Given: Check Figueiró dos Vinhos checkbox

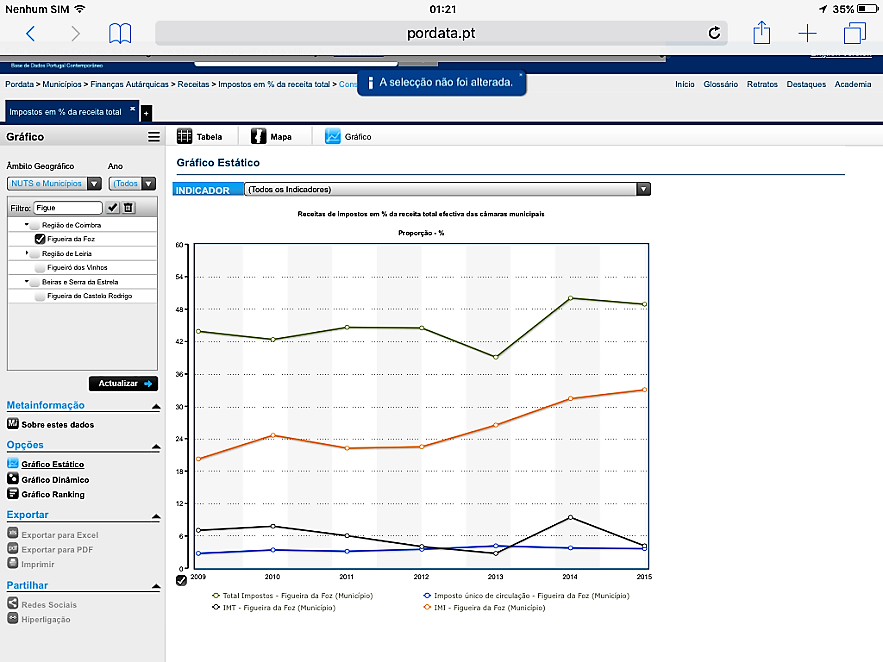Looking at the screenshot, I should coord(40,267).
